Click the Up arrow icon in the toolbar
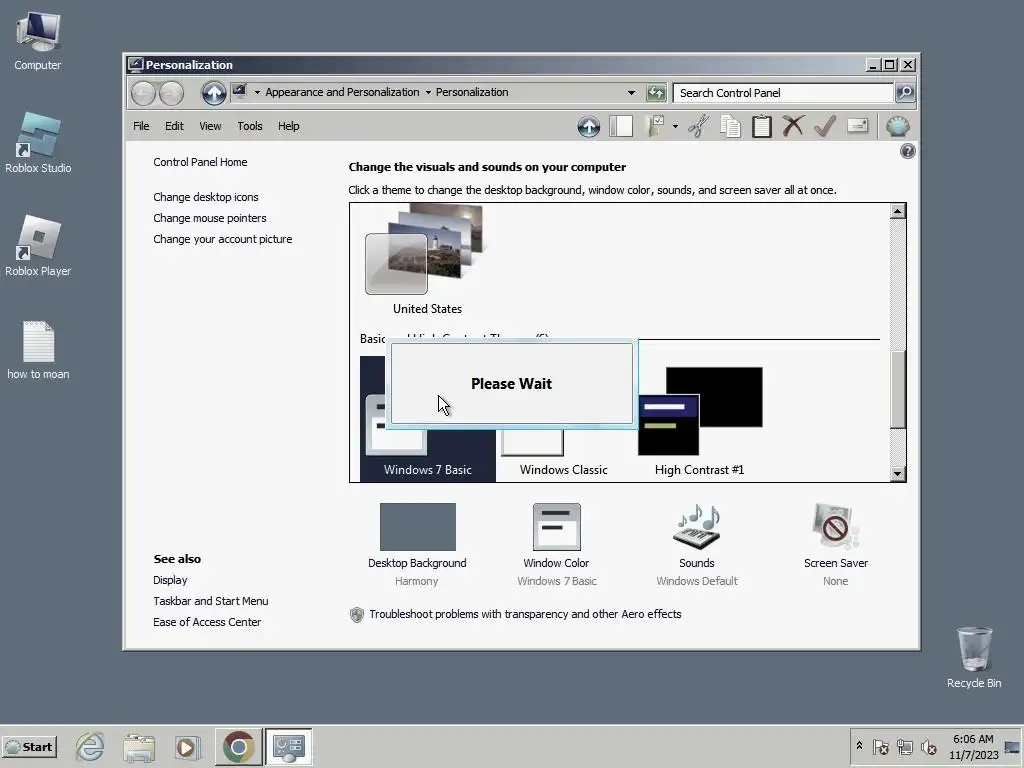 588,126
